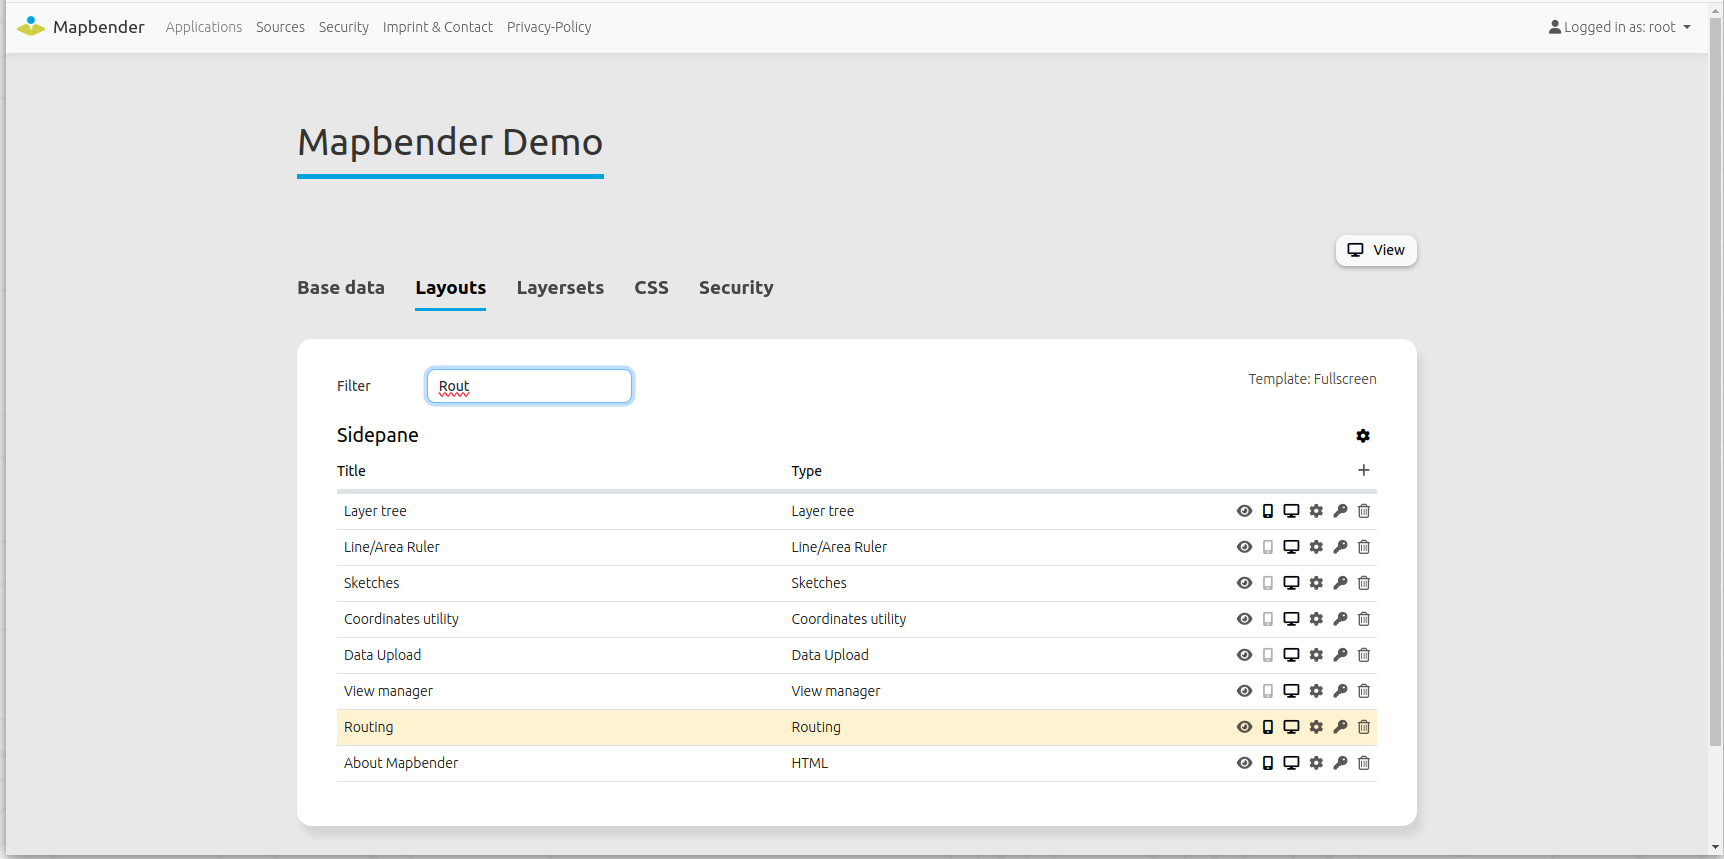Toggle visibility of Coordinates utility element
The image size is (1724, 859).
[x=1244, y=619]
